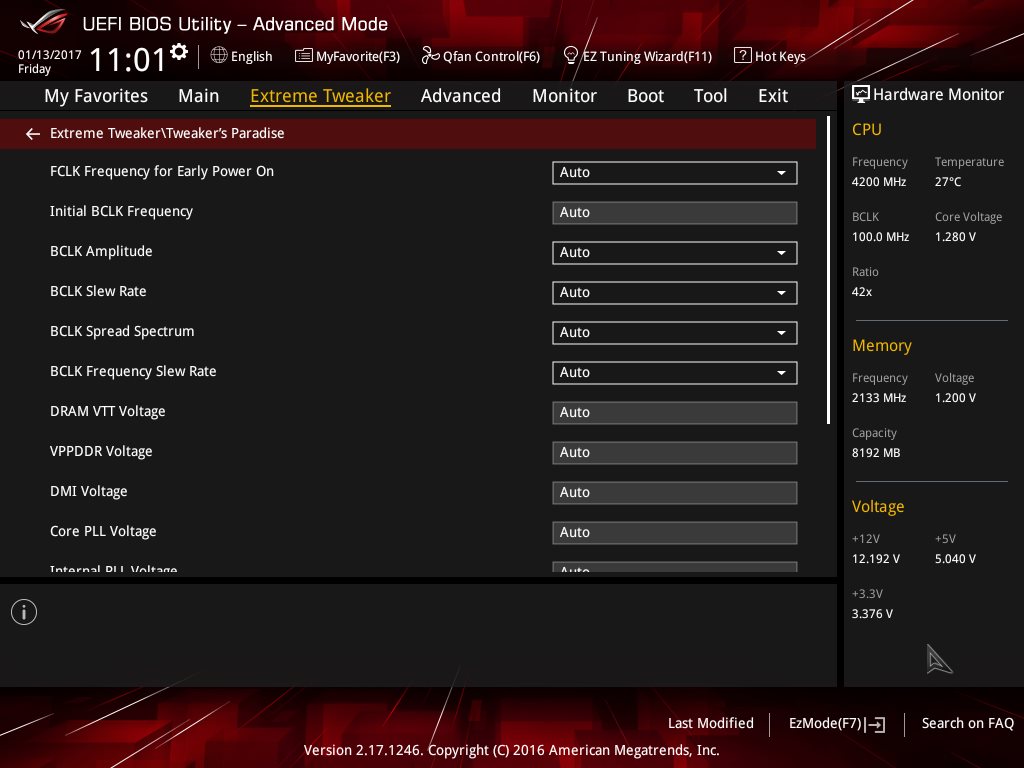
Task: Click the Qfan Control fan icon
Action: (x=430, y=56)
